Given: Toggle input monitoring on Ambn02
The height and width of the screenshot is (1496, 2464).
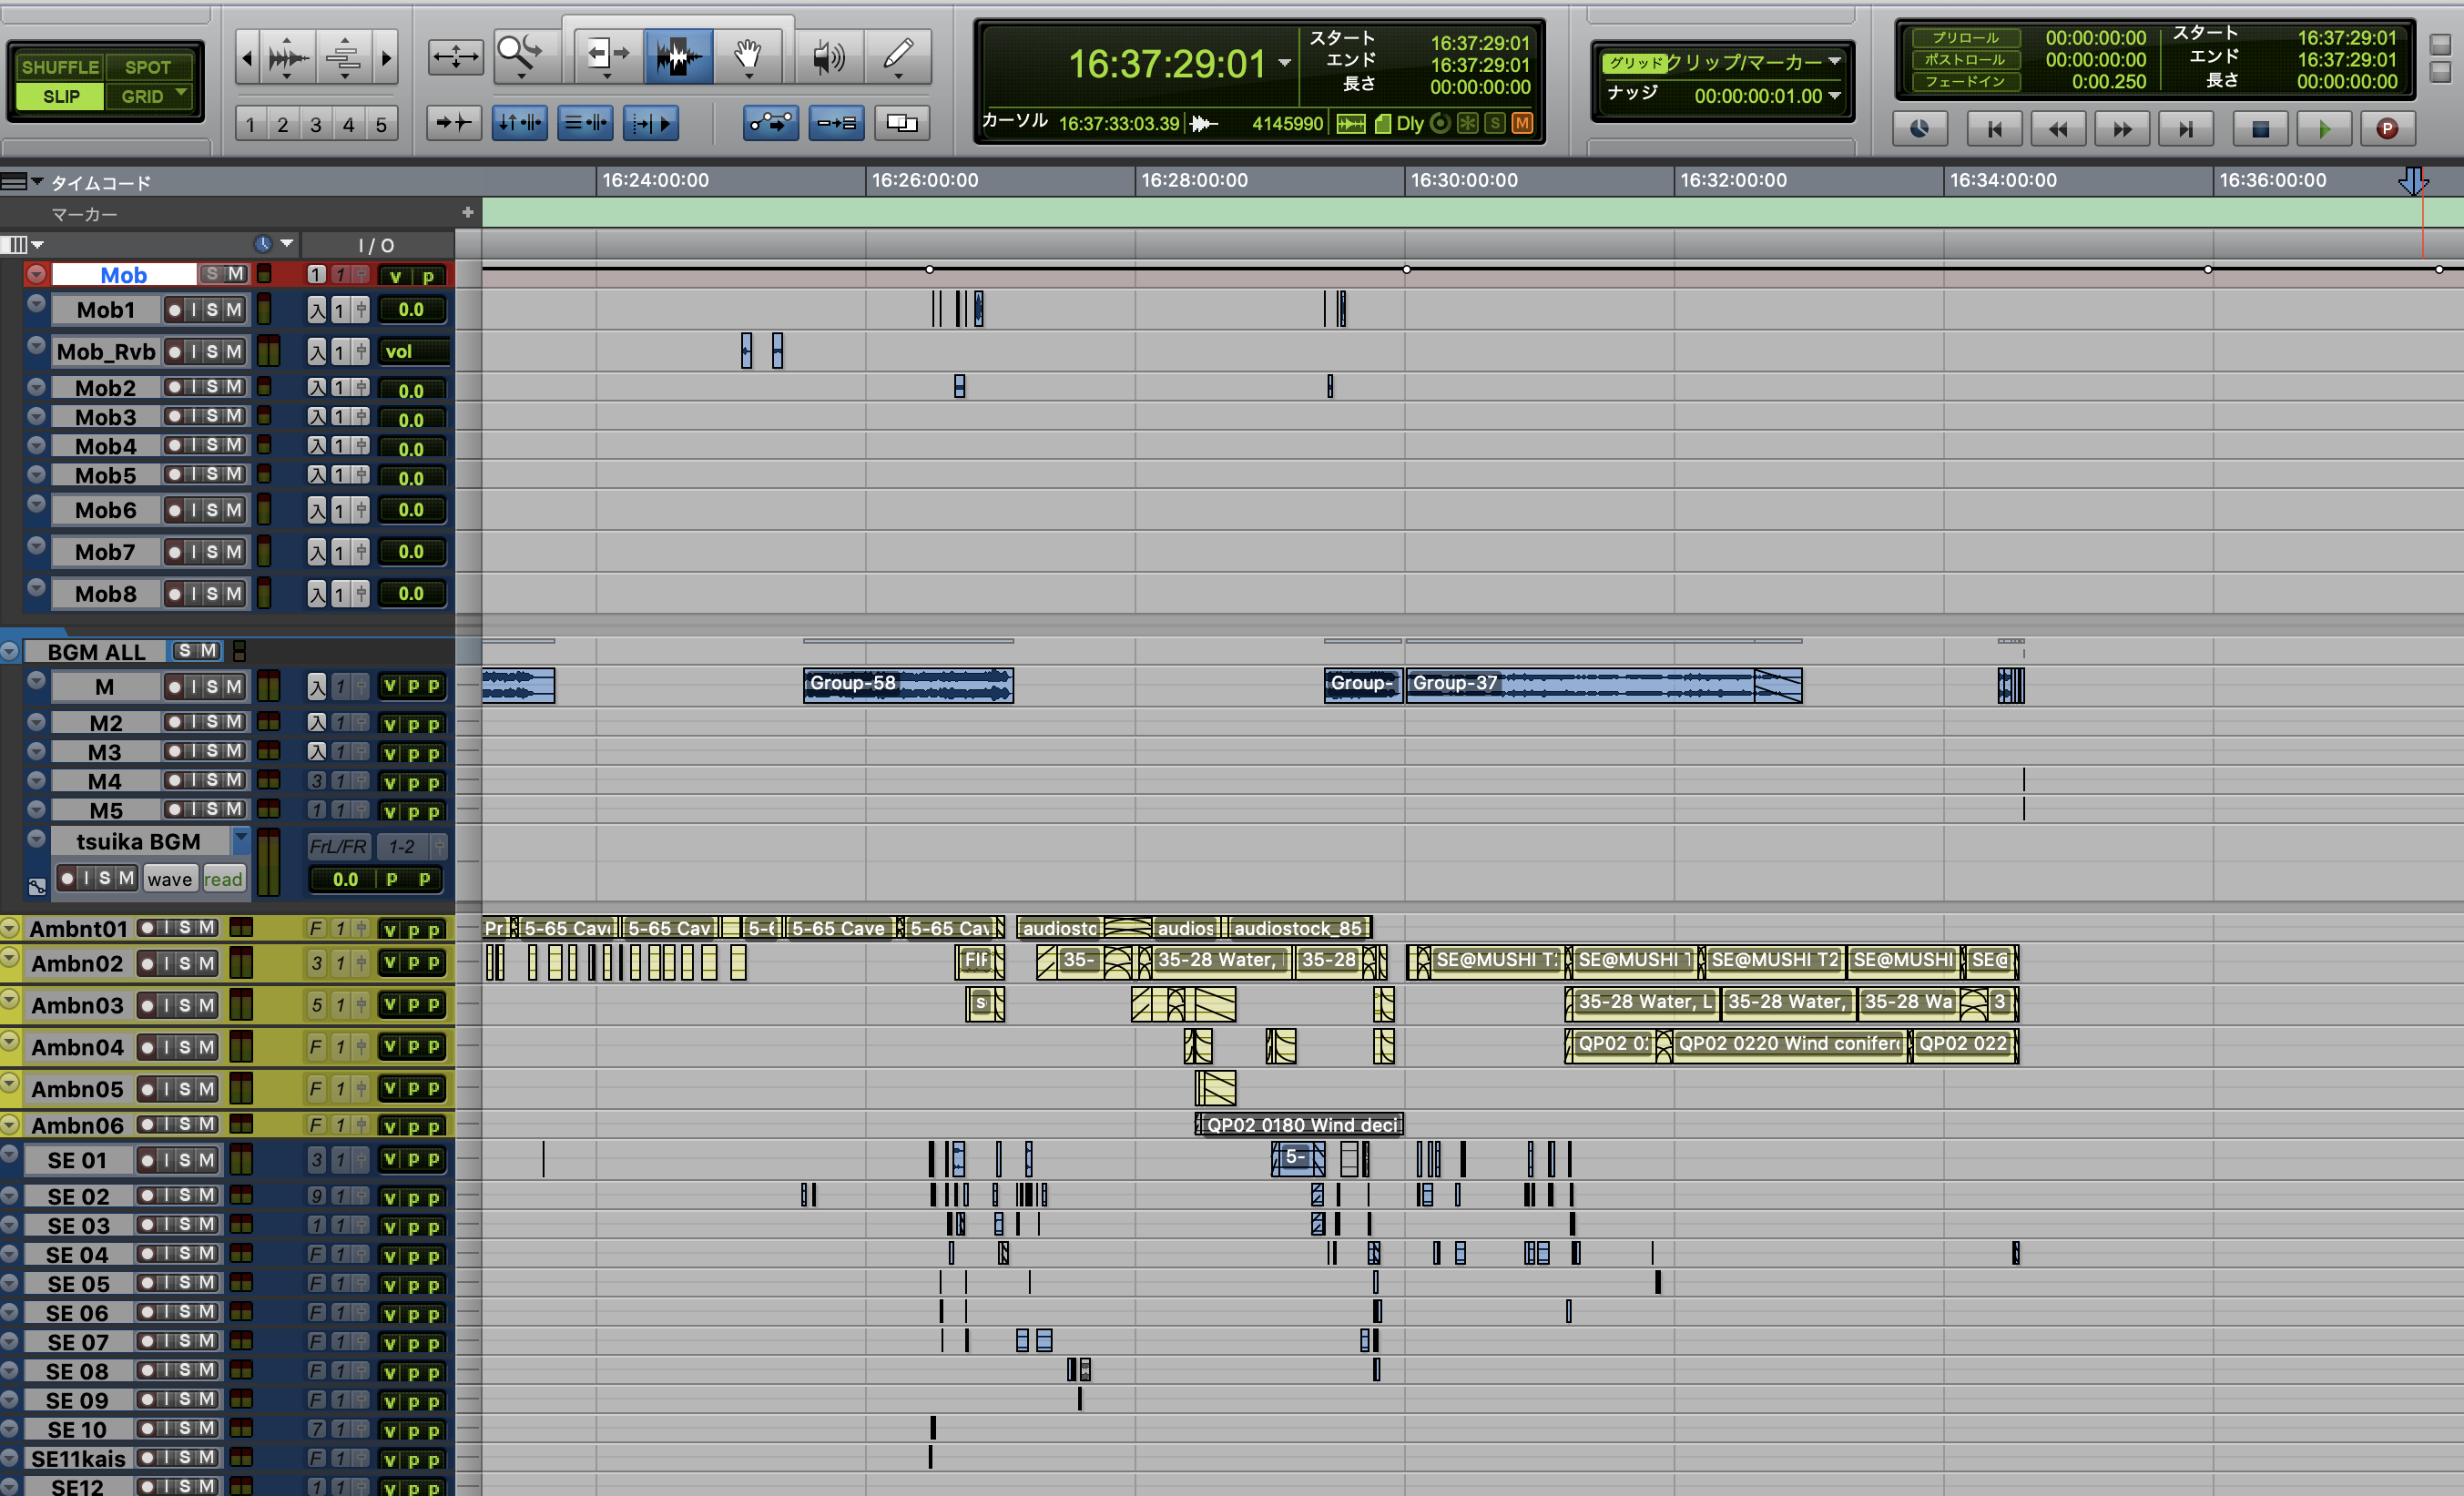Looking at the screenshot, I should (166, 963).
